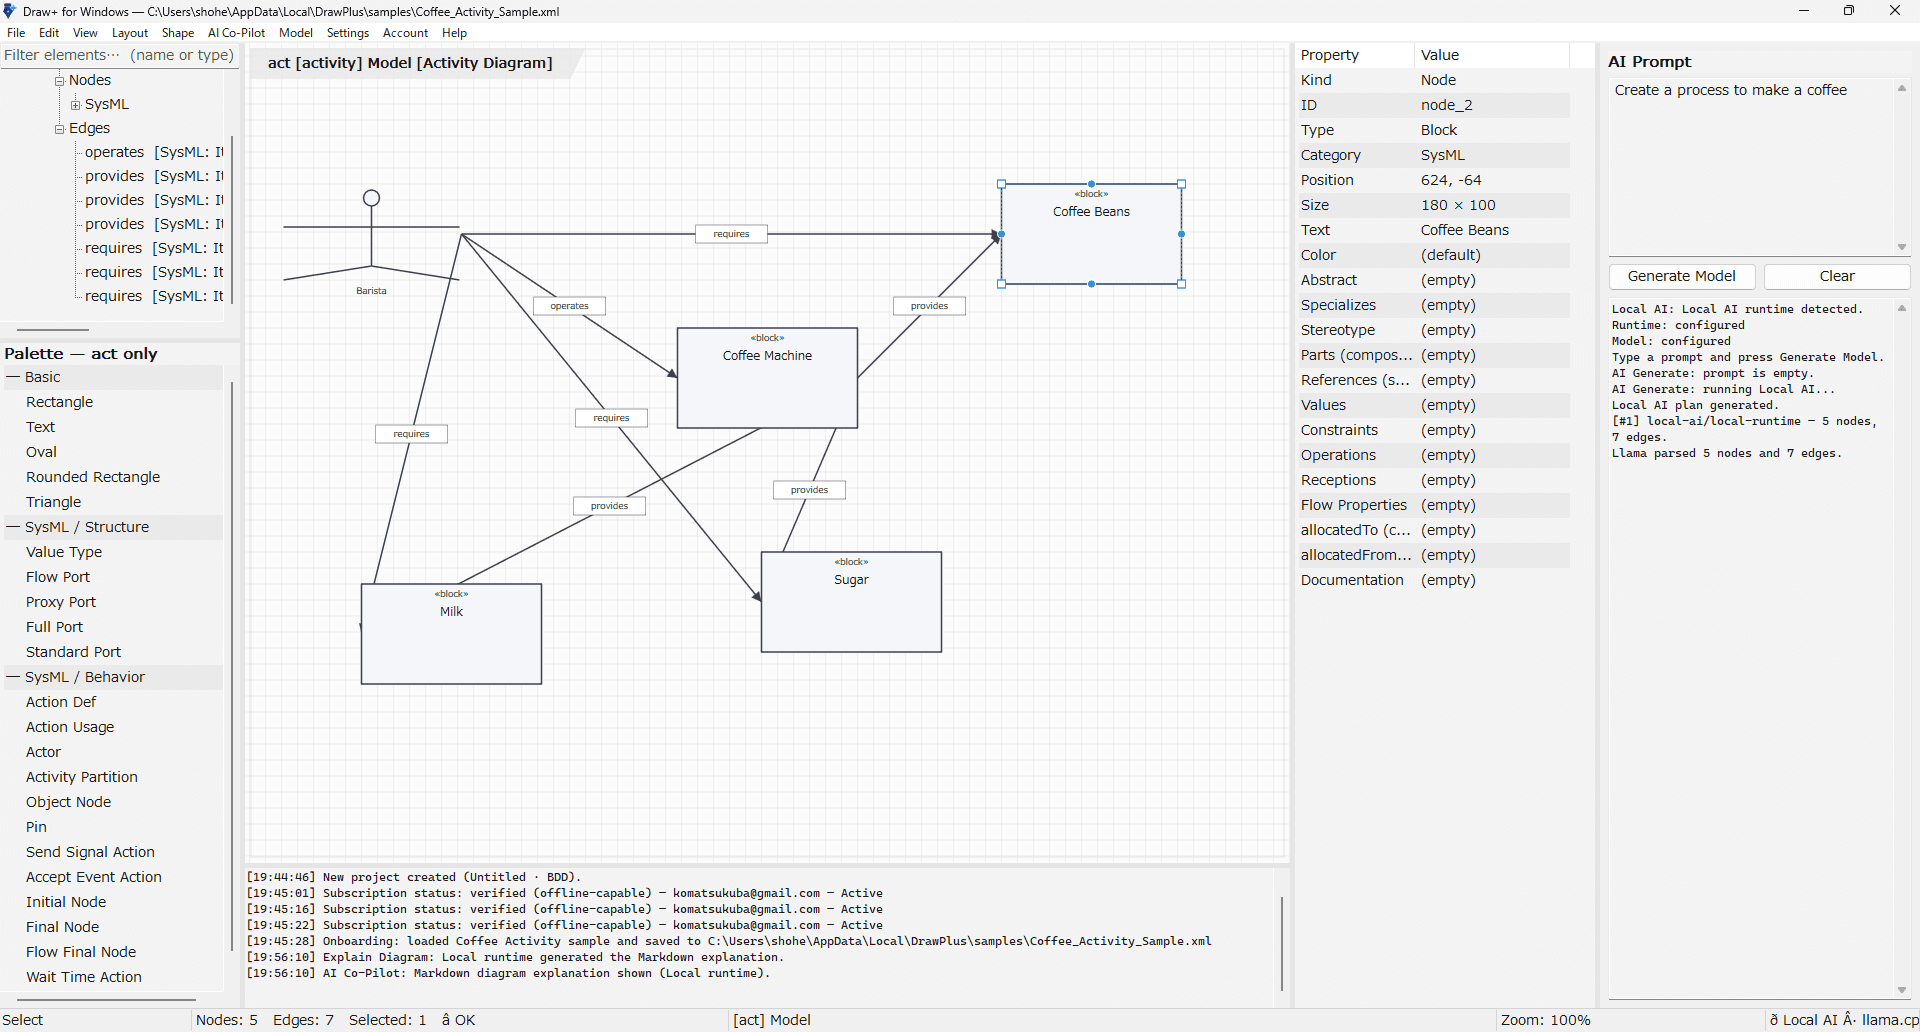
Task: Pick Standard Port from the palette
Action: tap(74, 652)
